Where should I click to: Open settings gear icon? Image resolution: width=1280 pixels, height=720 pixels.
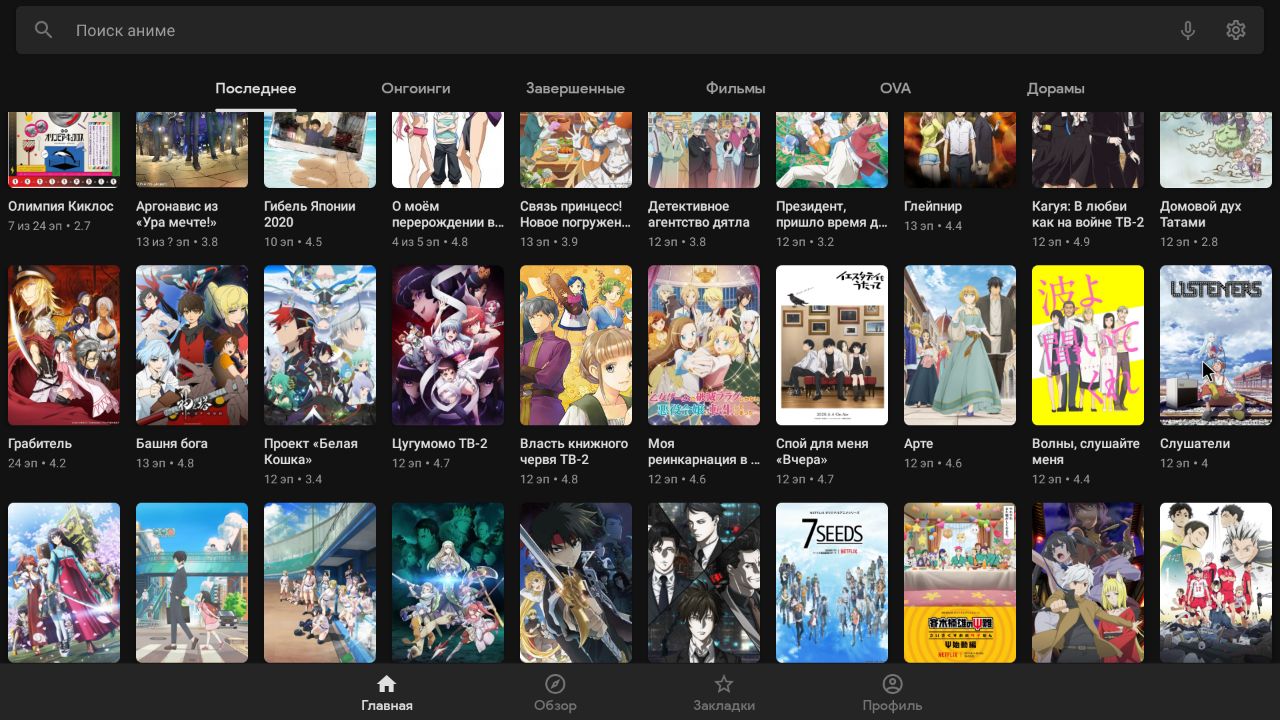1236,30
